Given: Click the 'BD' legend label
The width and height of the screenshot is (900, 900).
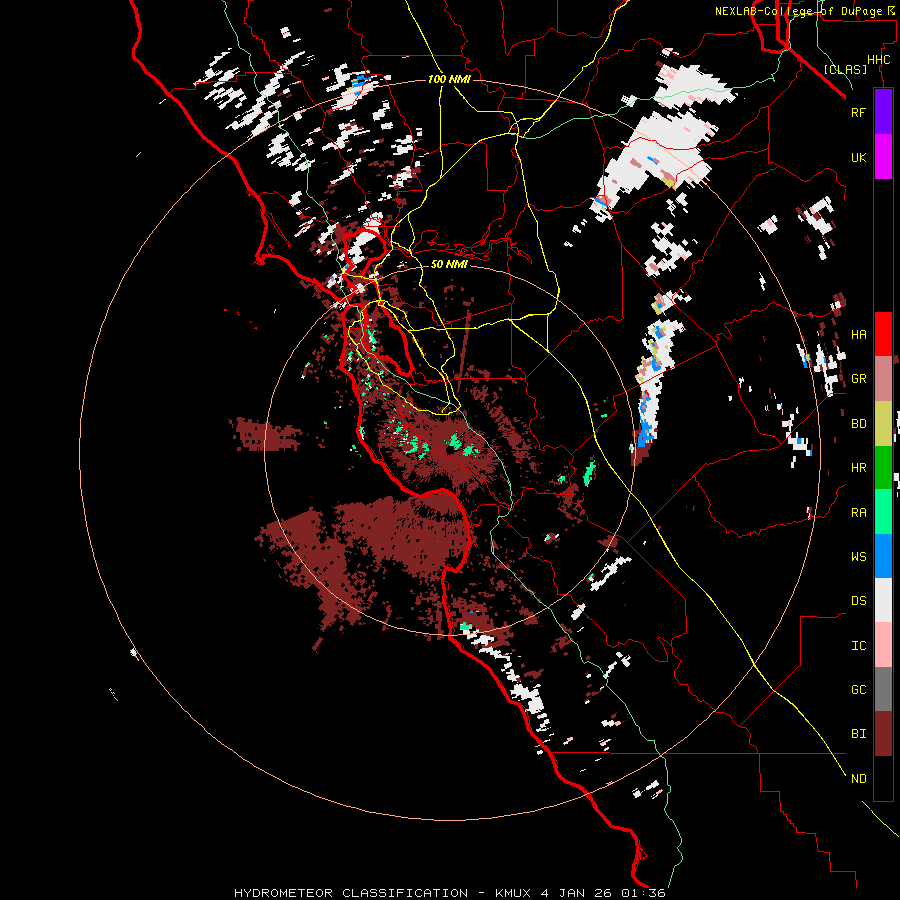Looking at the screenshot, I should click(858, 424).
